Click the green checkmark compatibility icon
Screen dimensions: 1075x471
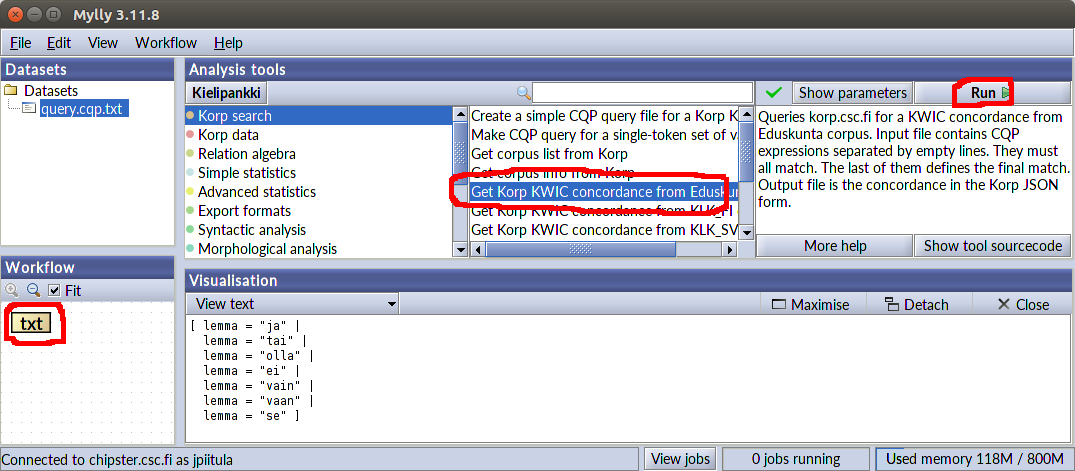773,93
